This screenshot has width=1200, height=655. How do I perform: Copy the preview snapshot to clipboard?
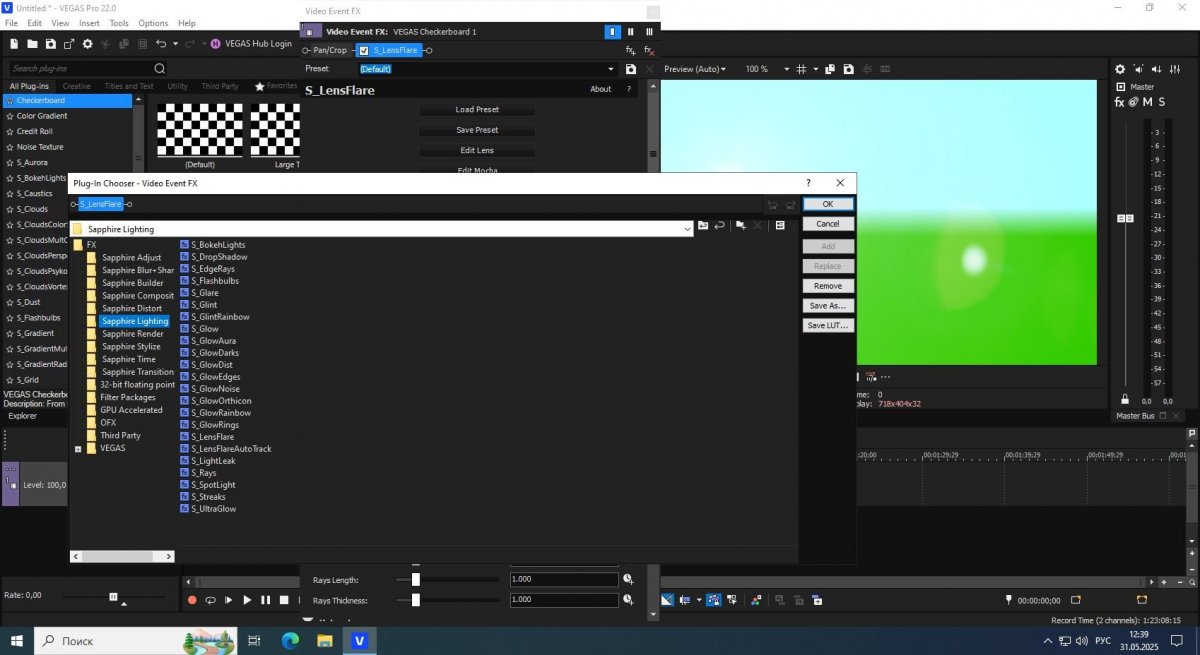coord(832,69)
